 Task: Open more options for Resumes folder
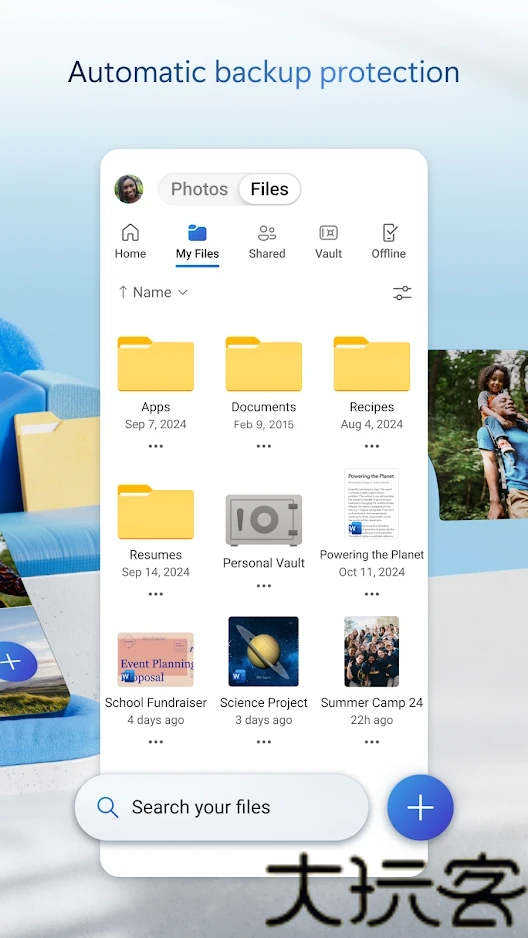point(155,594)
